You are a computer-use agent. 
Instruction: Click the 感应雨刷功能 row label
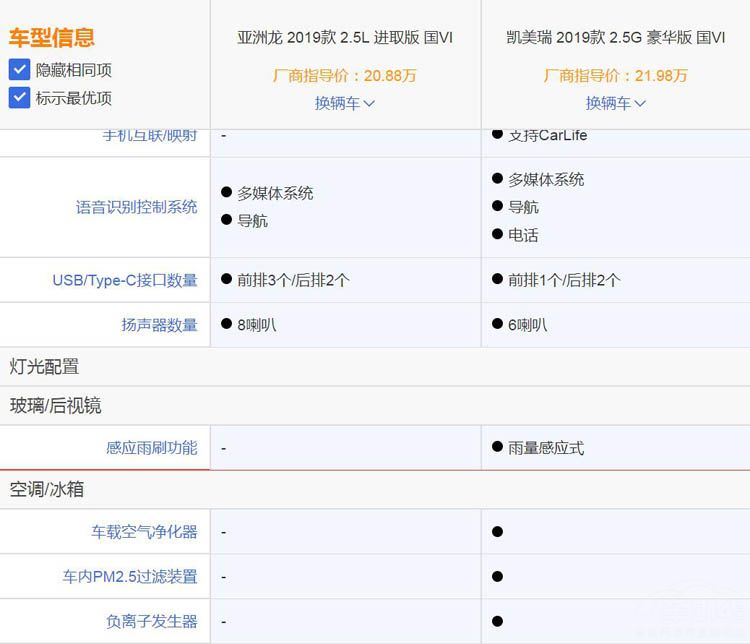pyautogui.click(x=151, y=448)
